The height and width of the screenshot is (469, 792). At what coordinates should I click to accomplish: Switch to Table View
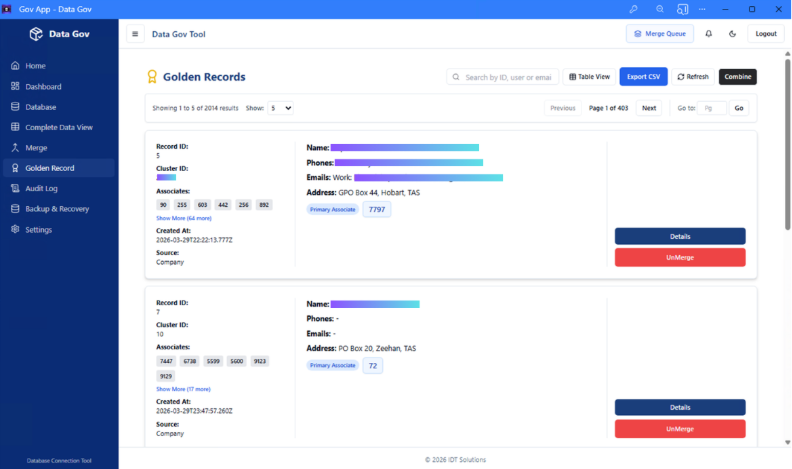point(589,77)
